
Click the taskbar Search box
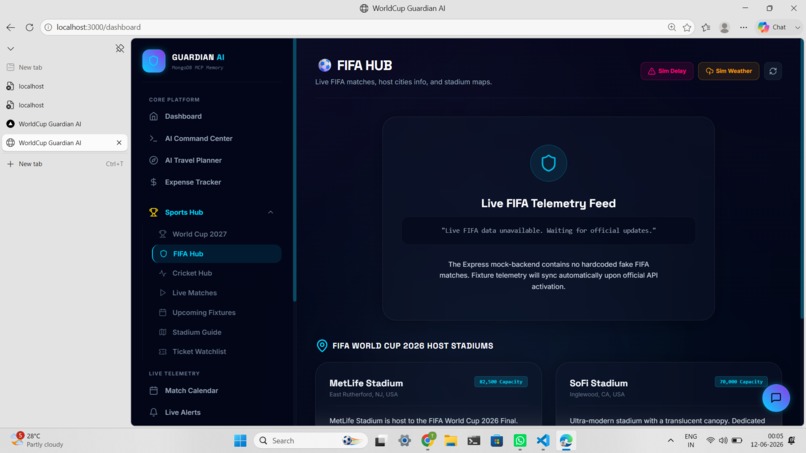311,441
